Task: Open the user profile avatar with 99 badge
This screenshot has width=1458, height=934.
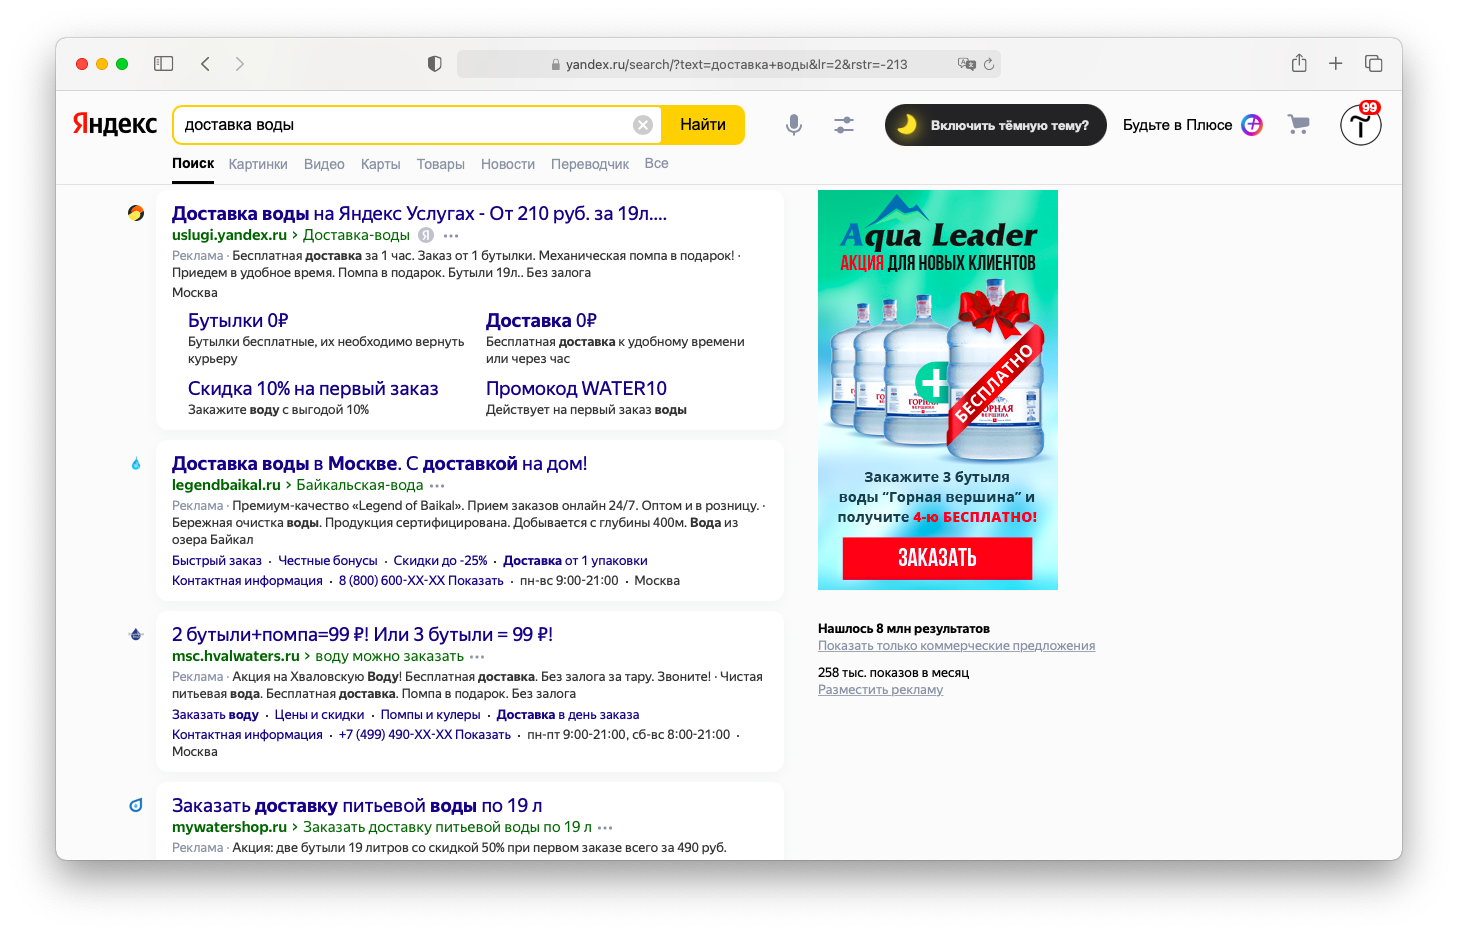Action: (x=1360, y=124)
